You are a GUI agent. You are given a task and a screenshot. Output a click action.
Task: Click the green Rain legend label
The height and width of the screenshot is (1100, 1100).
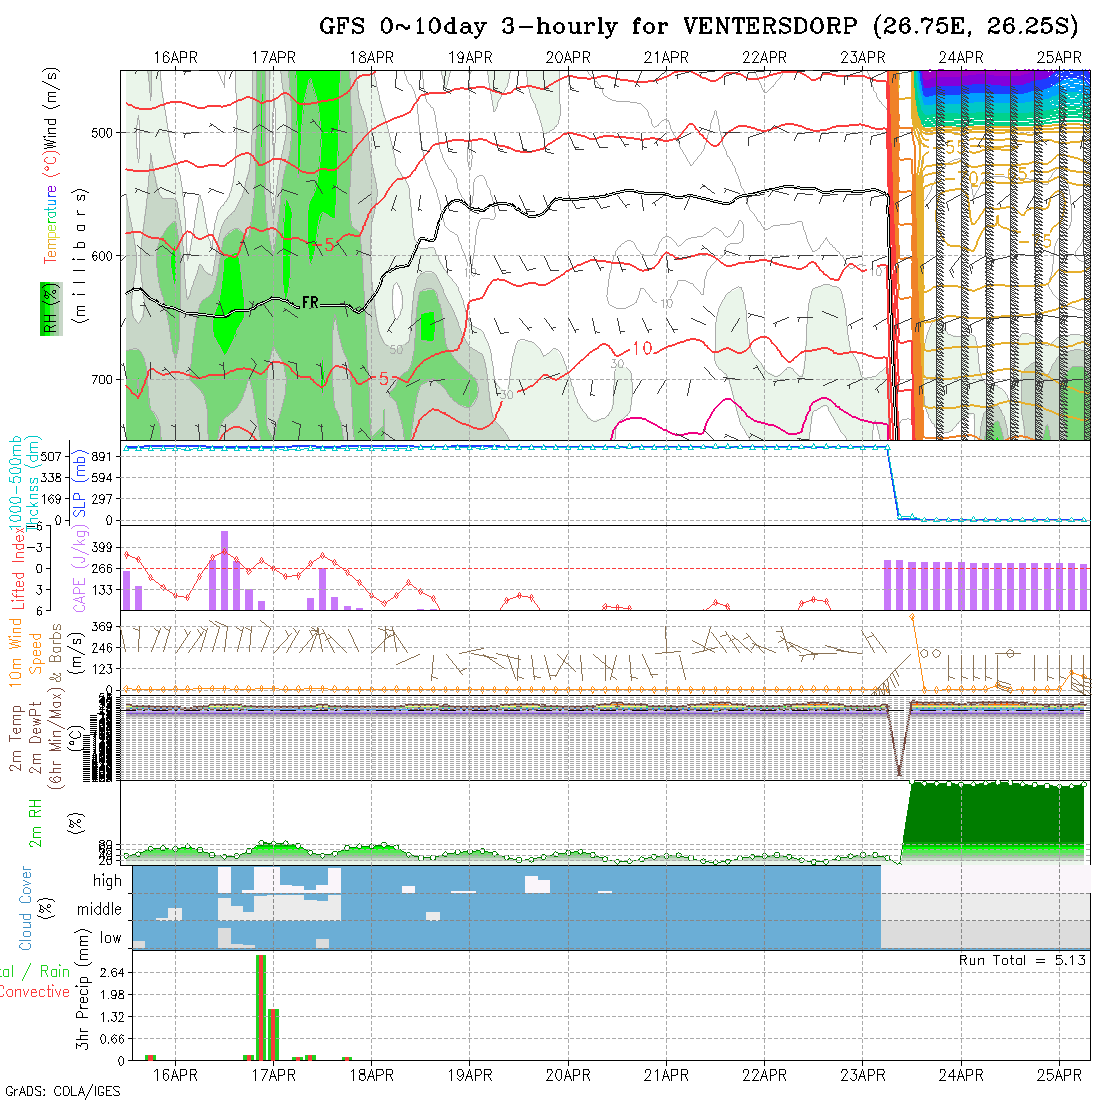coord(55,972)
